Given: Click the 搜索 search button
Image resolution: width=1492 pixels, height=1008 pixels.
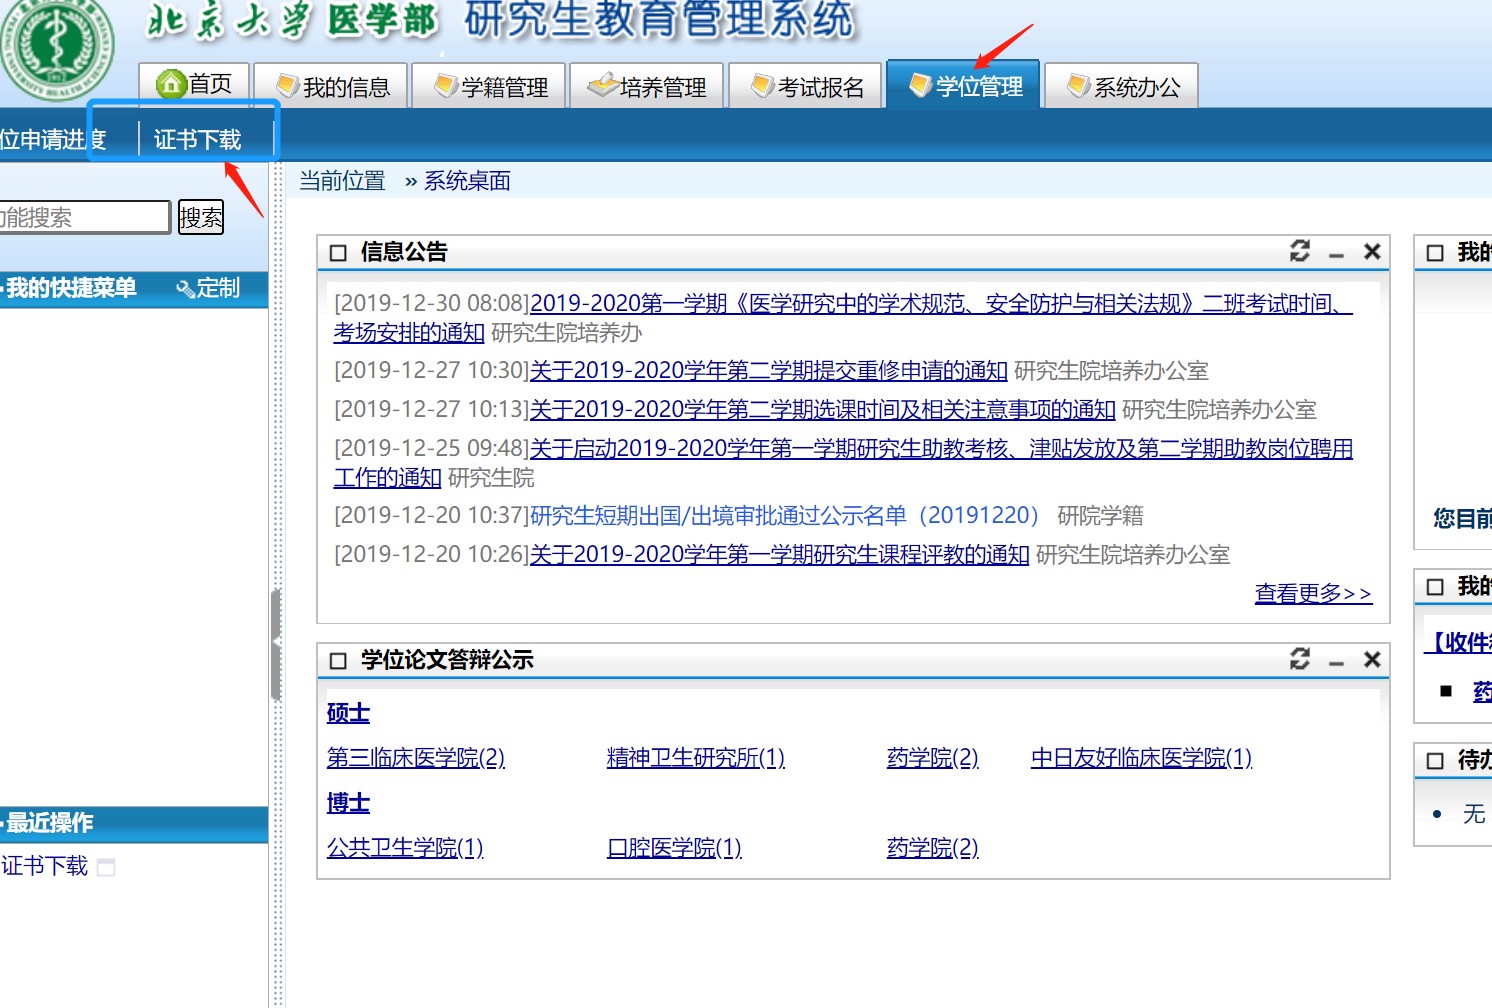Looking at the screenshot, I should coord(201,217).
